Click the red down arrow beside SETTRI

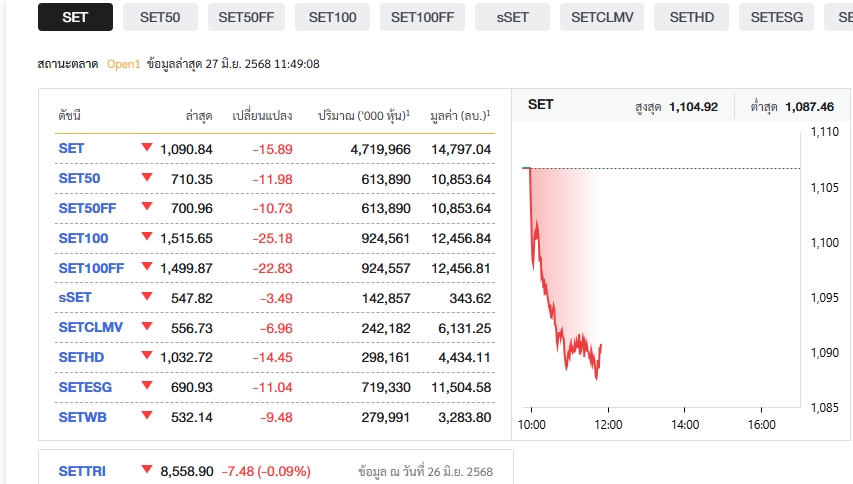tap(147, 470)
